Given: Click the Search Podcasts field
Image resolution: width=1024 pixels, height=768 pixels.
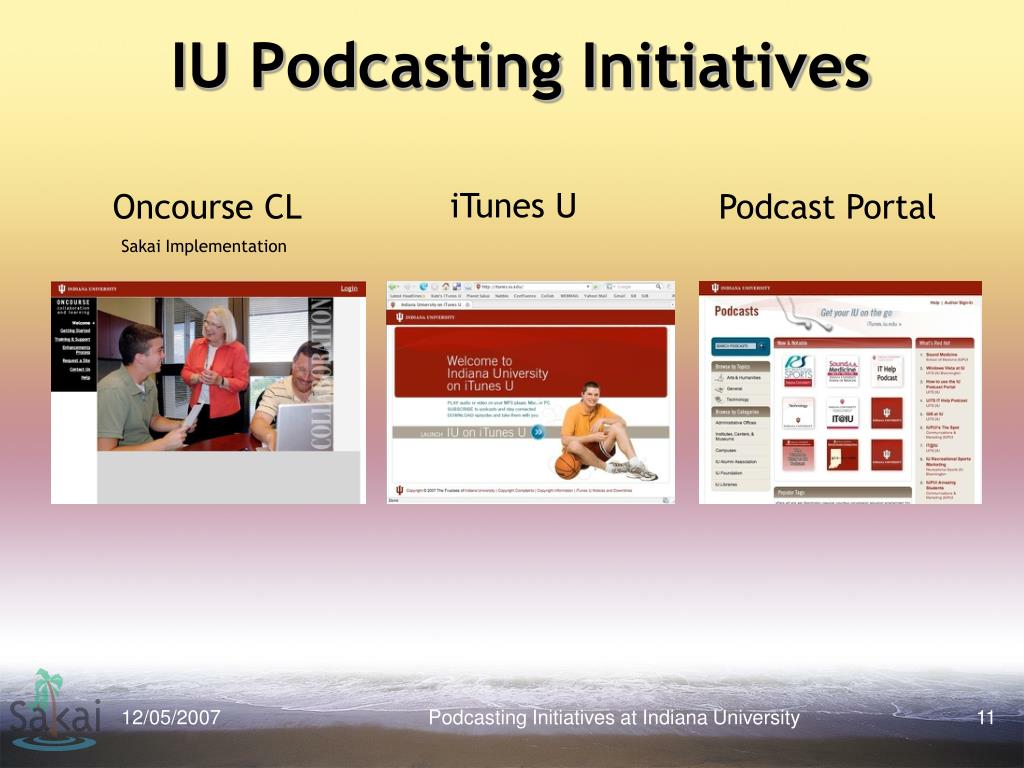Looking at the screenshot, I should click(735, 346).
